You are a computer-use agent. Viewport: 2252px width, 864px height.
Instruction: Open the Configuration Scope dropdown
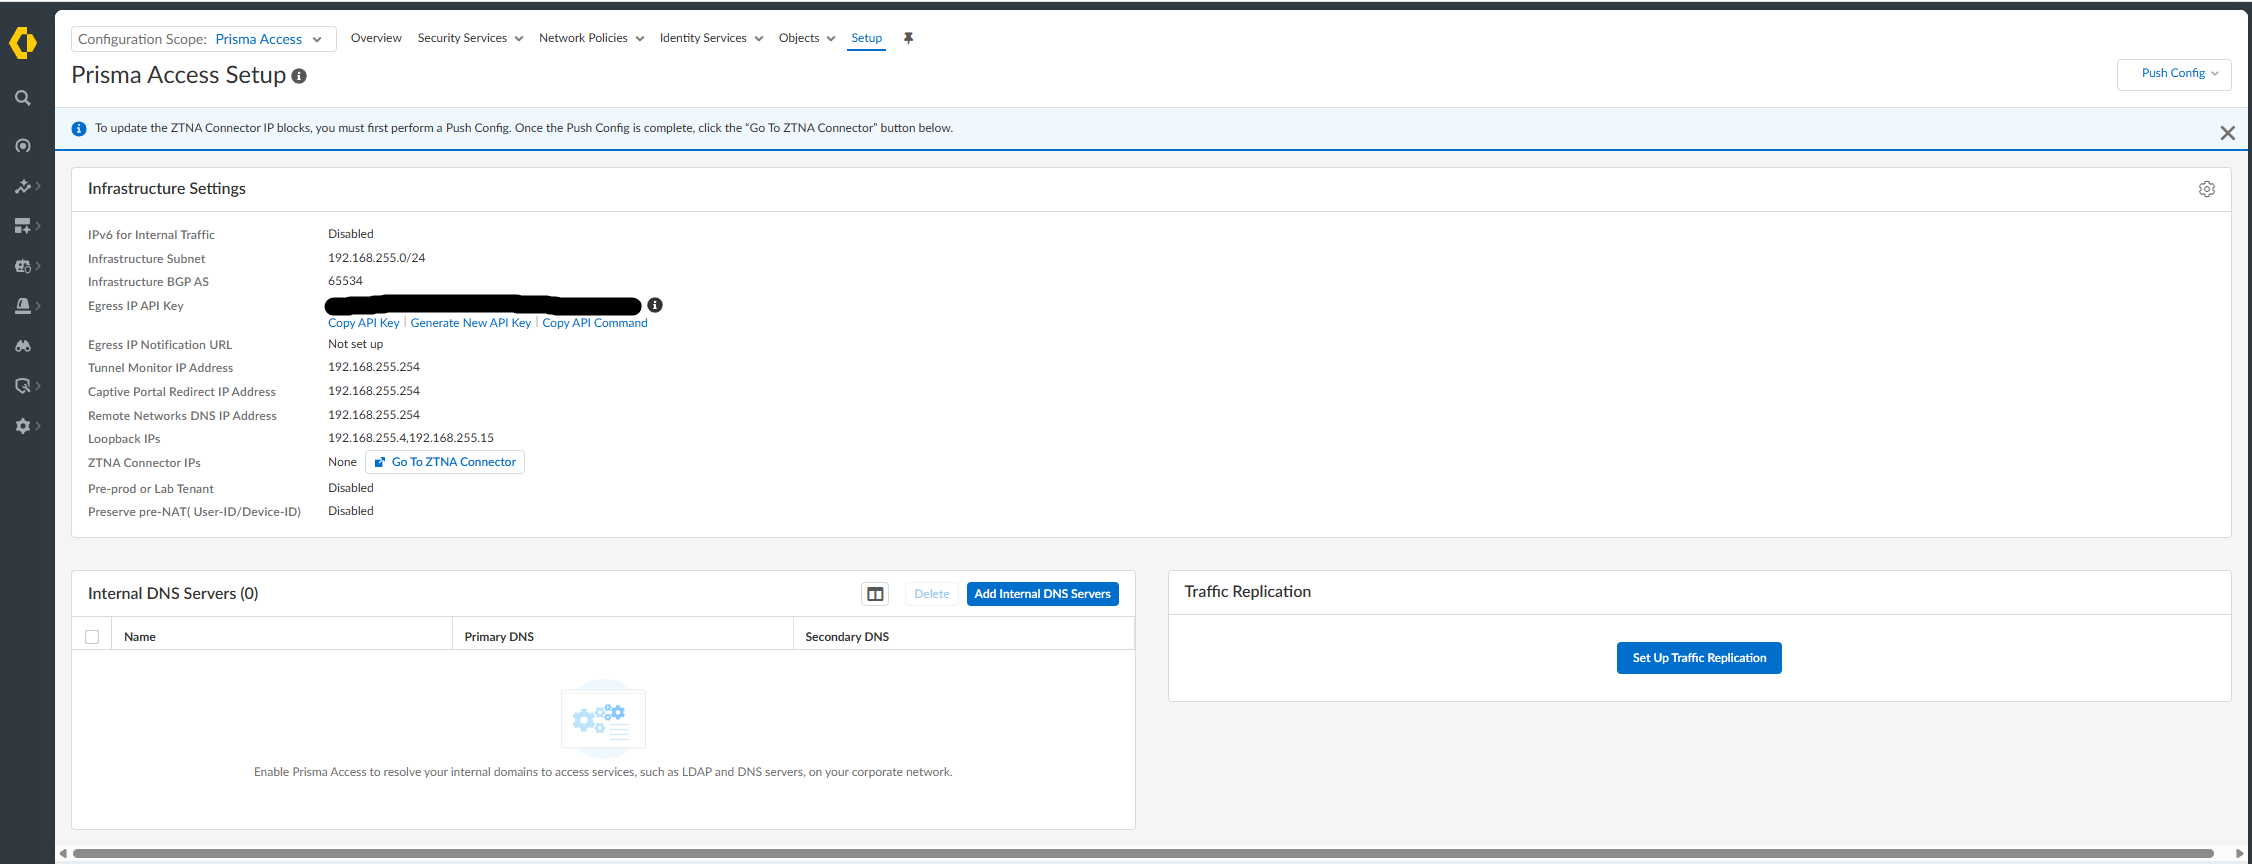pos(204,39)
